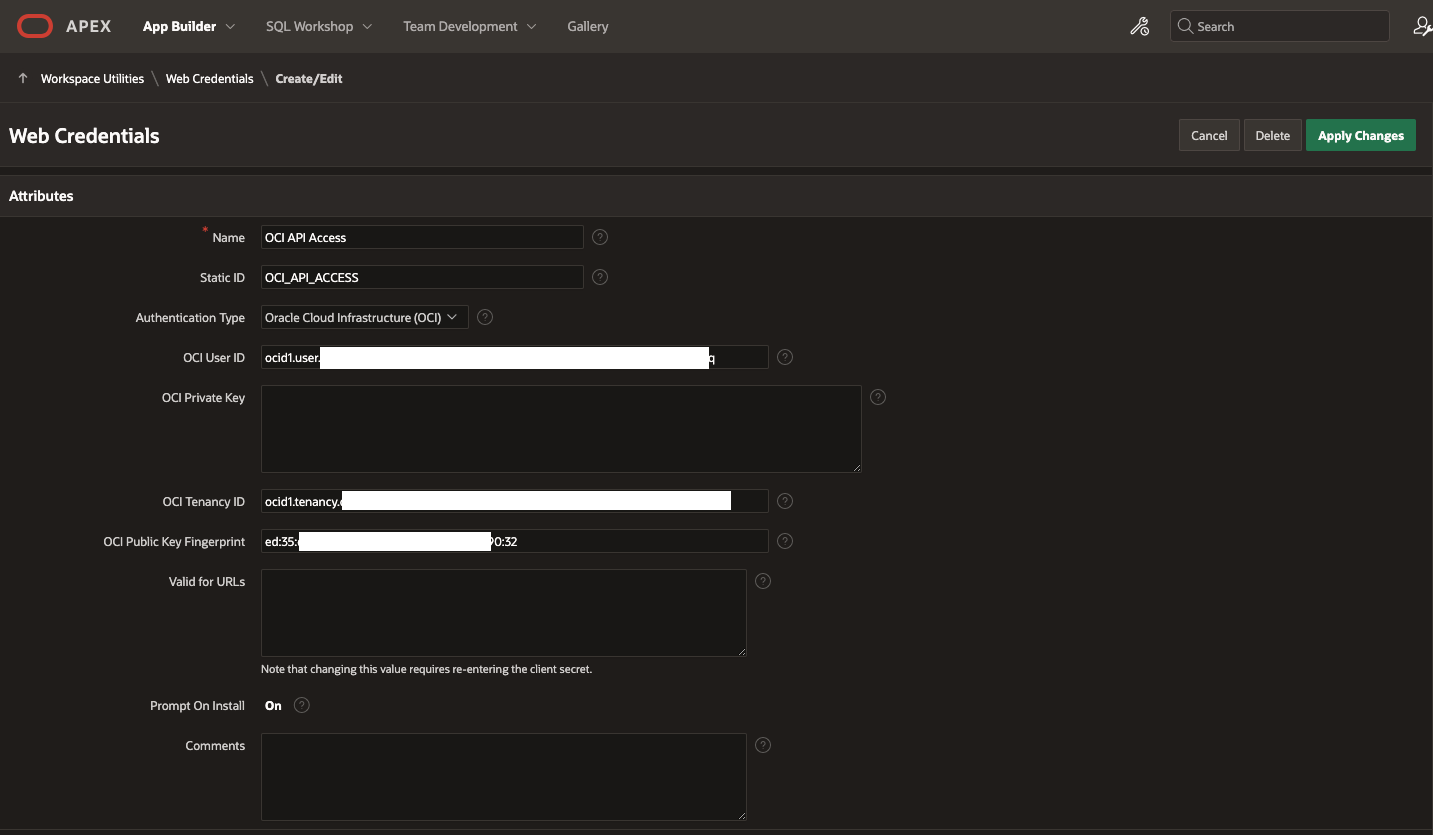
Task: Open help for Authentication Type
Action: pyautogui.click(x=485, y=317)
